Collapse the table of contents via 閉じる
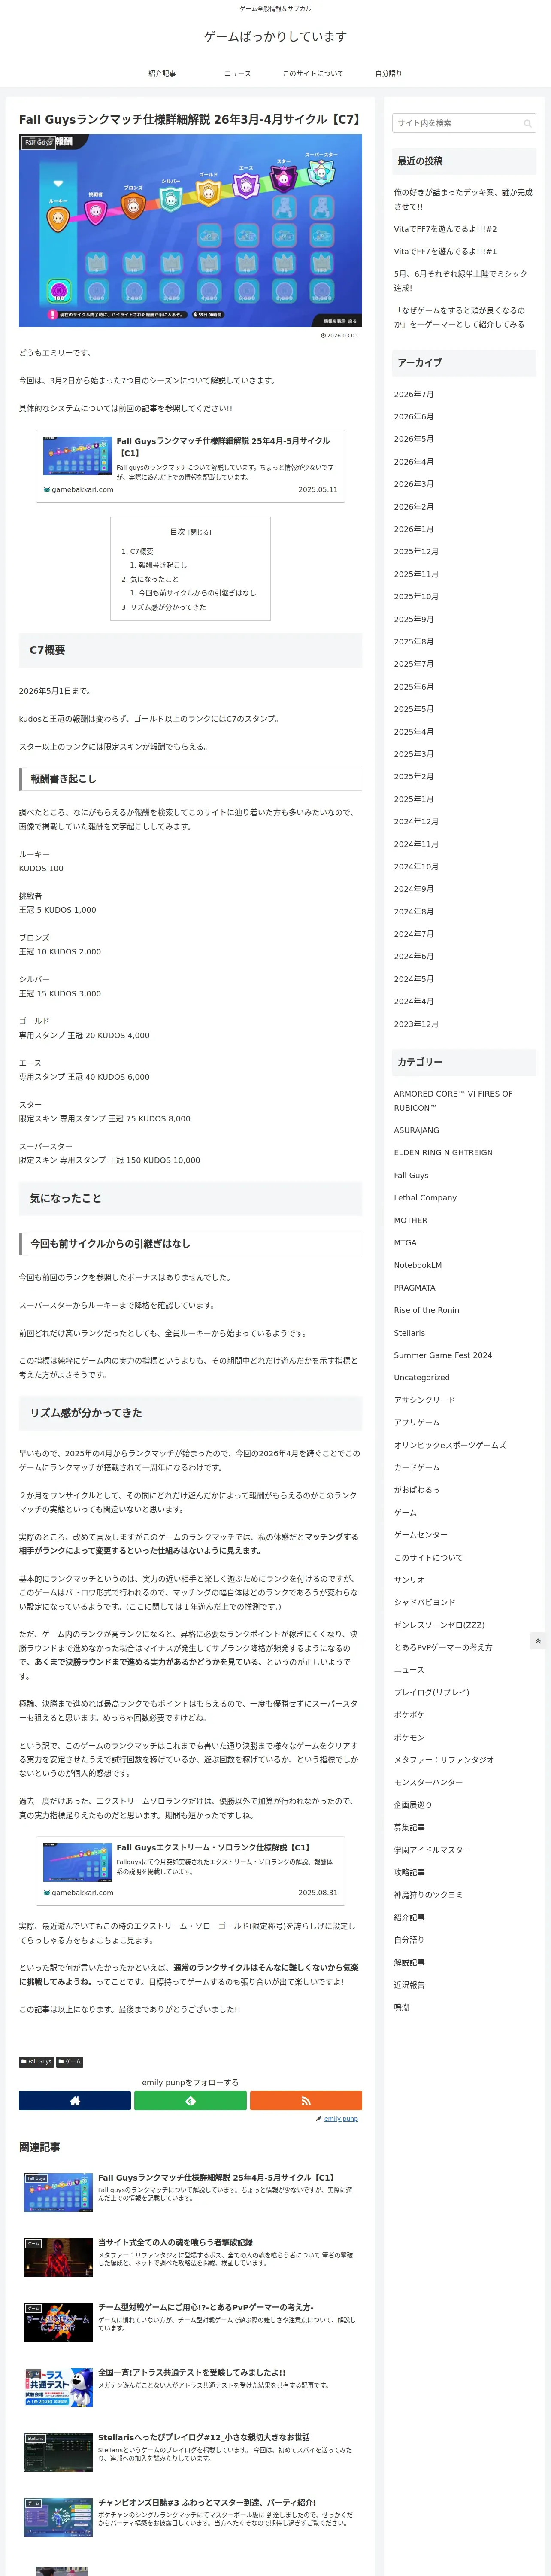Viewport: 551px width, 2576px height. click(200, 532)
